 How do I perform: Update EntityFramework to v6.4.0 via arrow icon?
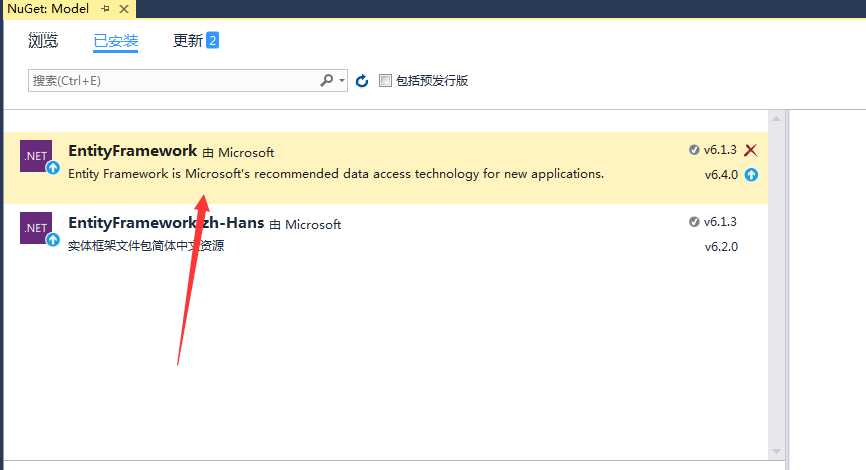point(751,175)
